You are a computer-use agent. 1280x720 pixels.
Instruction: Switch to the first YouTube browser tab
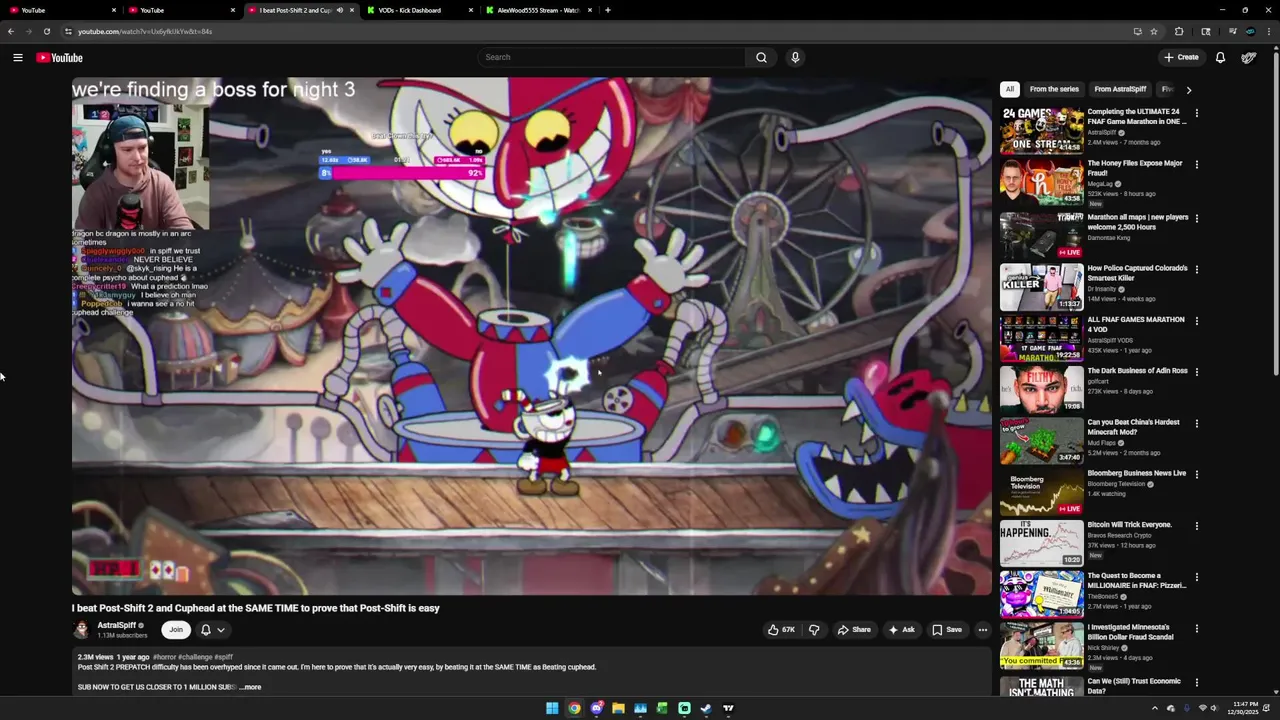[60, 10]
